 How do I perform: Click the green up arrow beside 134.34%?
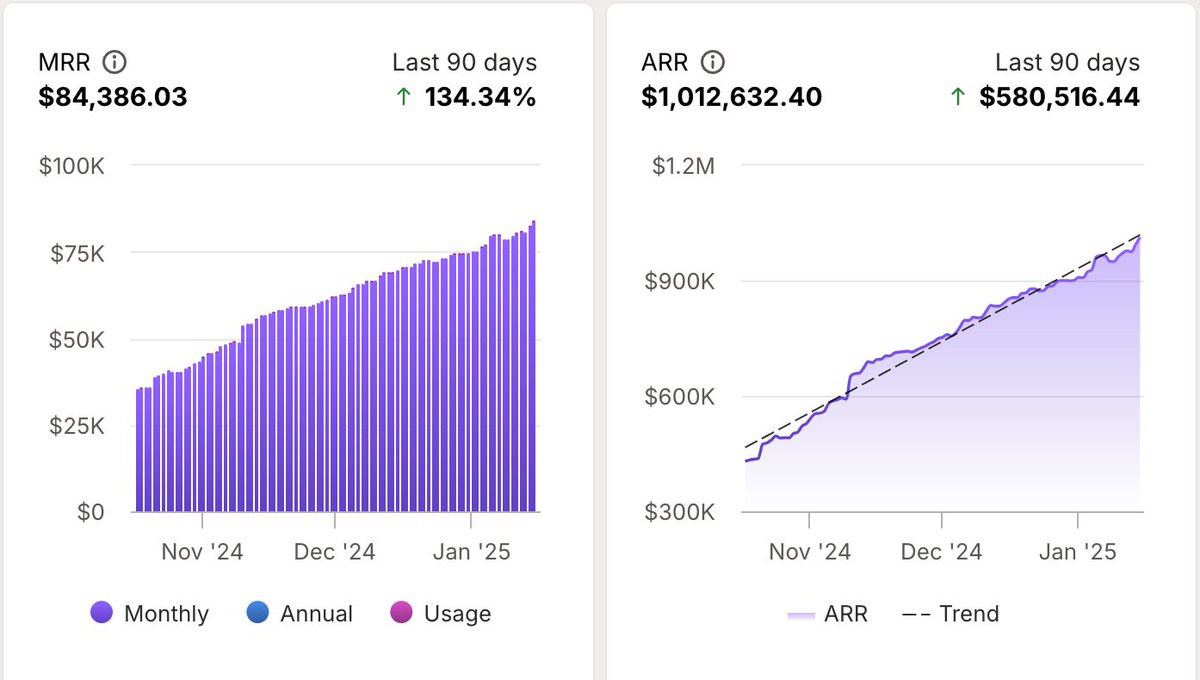403,97
